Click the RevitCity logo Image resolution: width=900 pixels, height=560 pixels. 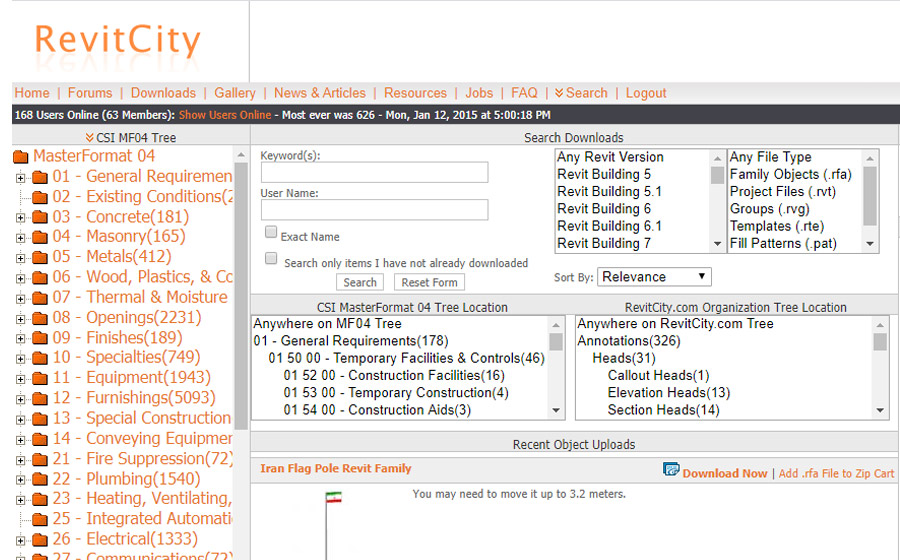(117, 41)
